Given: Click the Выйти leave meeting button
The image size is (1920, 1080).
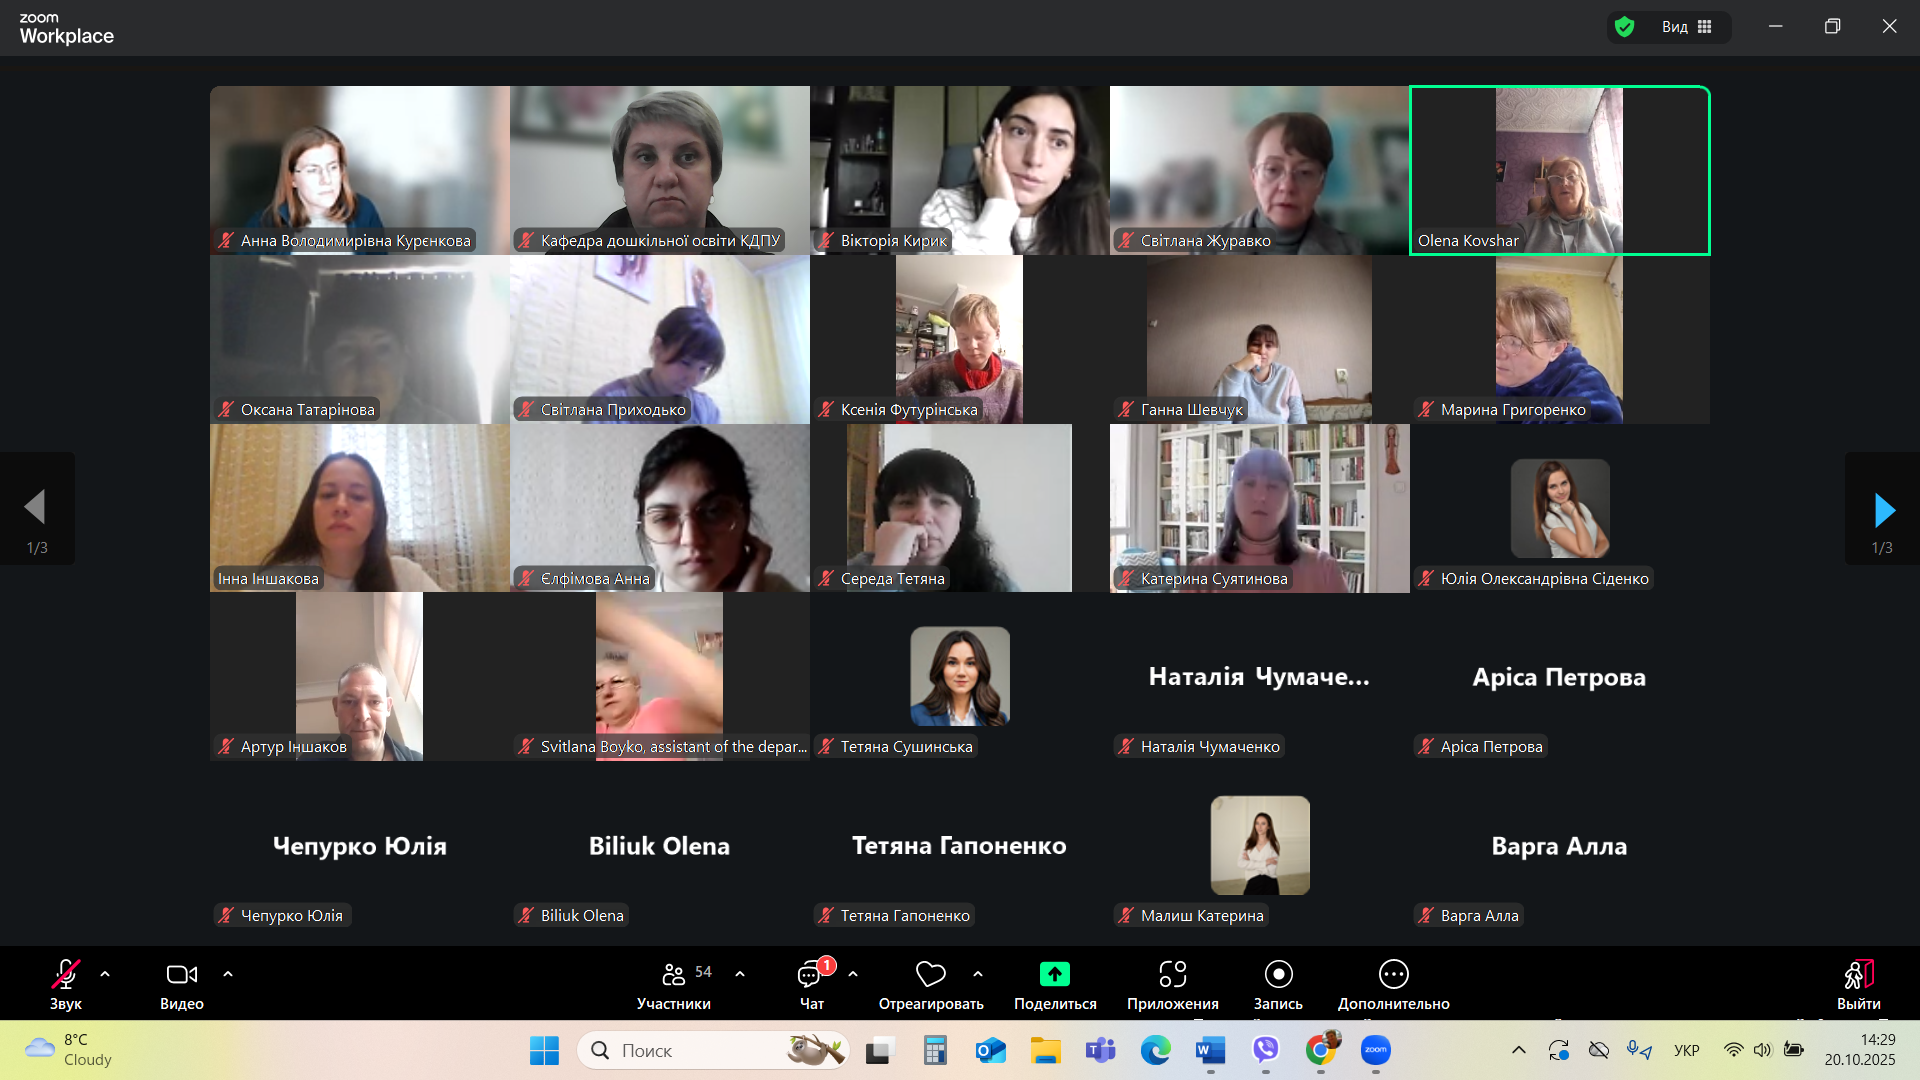Looking at the screenshot, I should click(x=1858, y=985).
